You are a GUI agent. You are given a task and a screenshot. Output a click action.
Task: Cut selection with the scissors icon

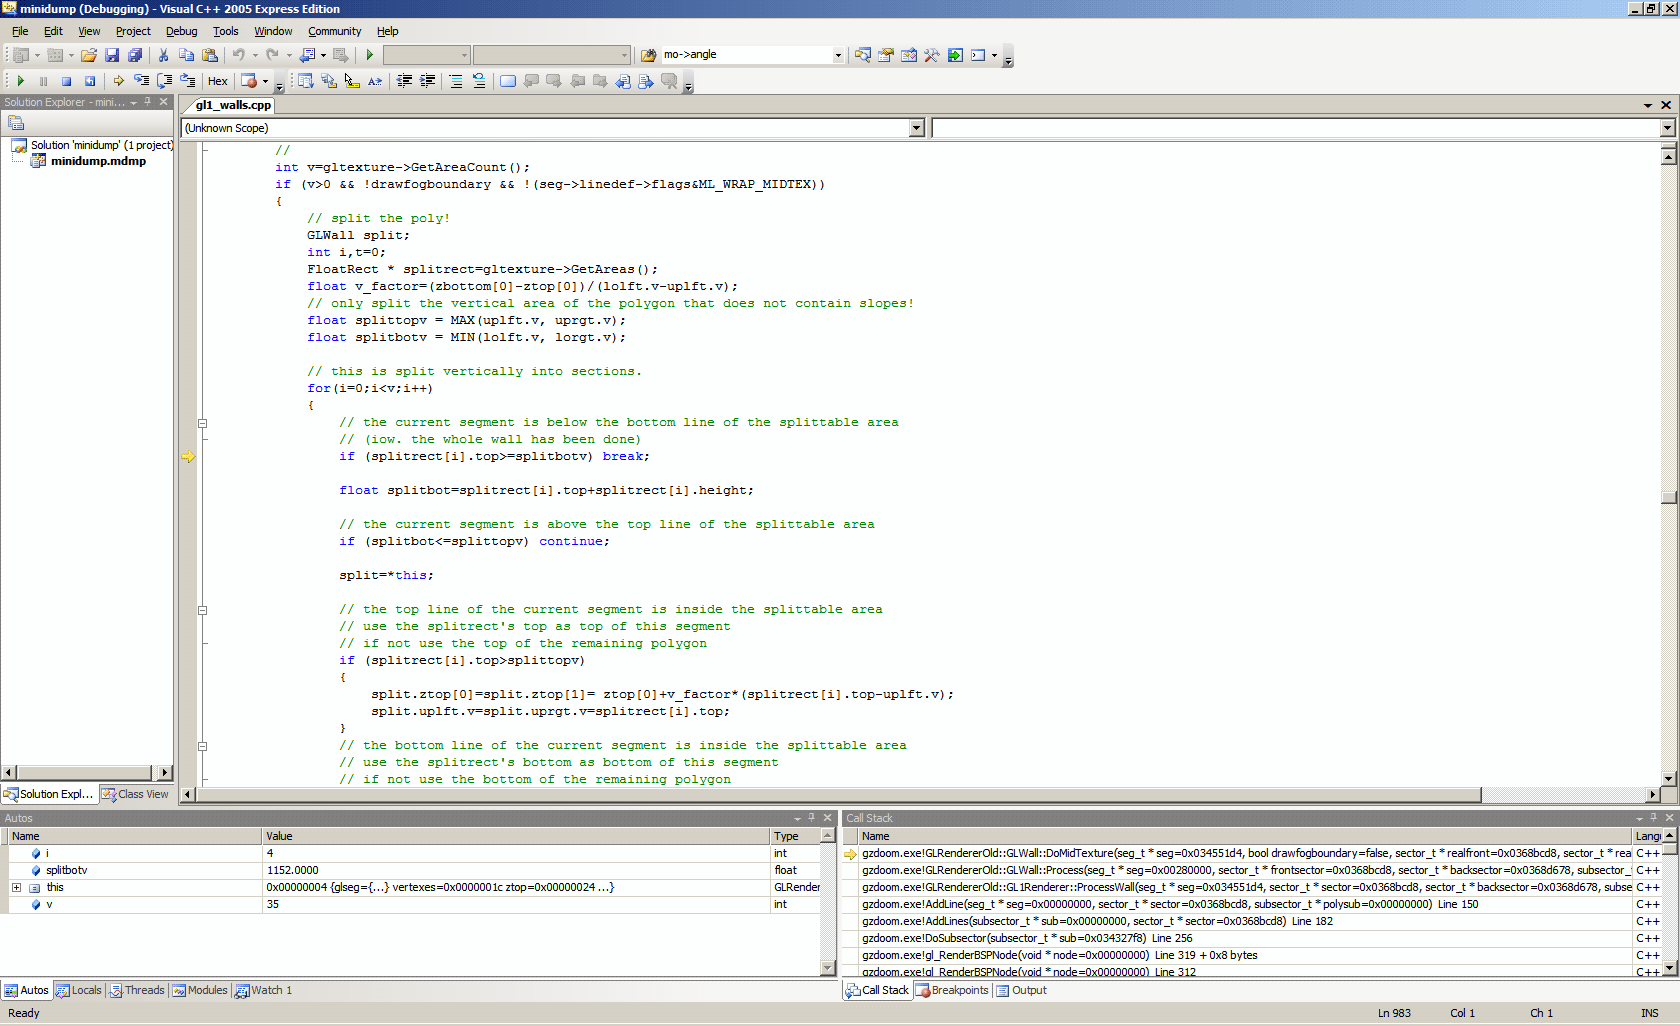click(163, 55)
